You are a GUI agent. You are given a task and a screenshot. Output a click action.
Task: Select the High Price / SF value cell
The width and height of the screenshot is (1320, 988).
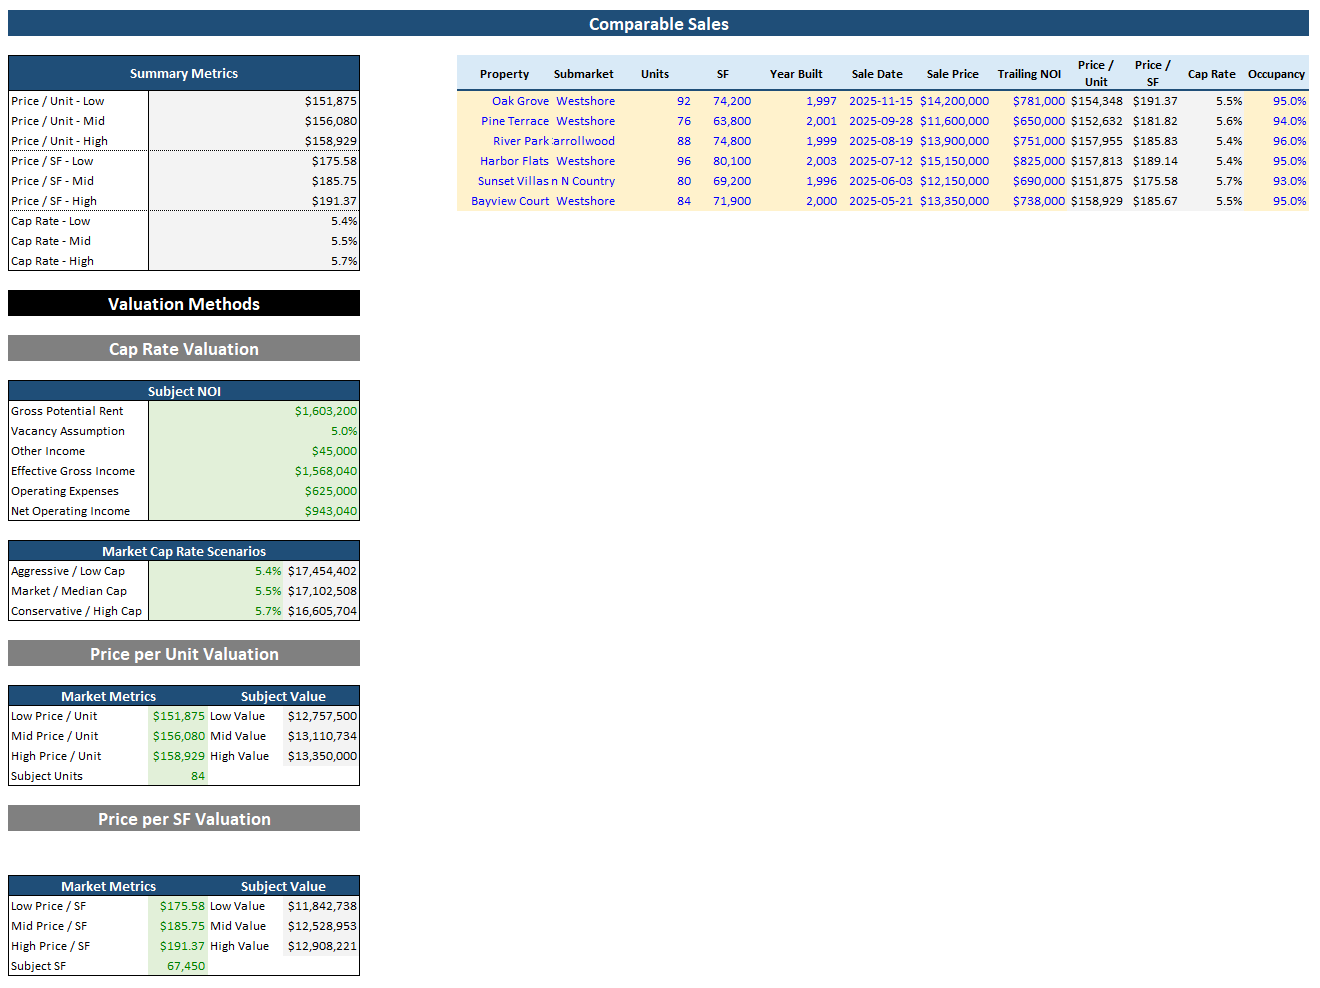click(x=180, y=945)
